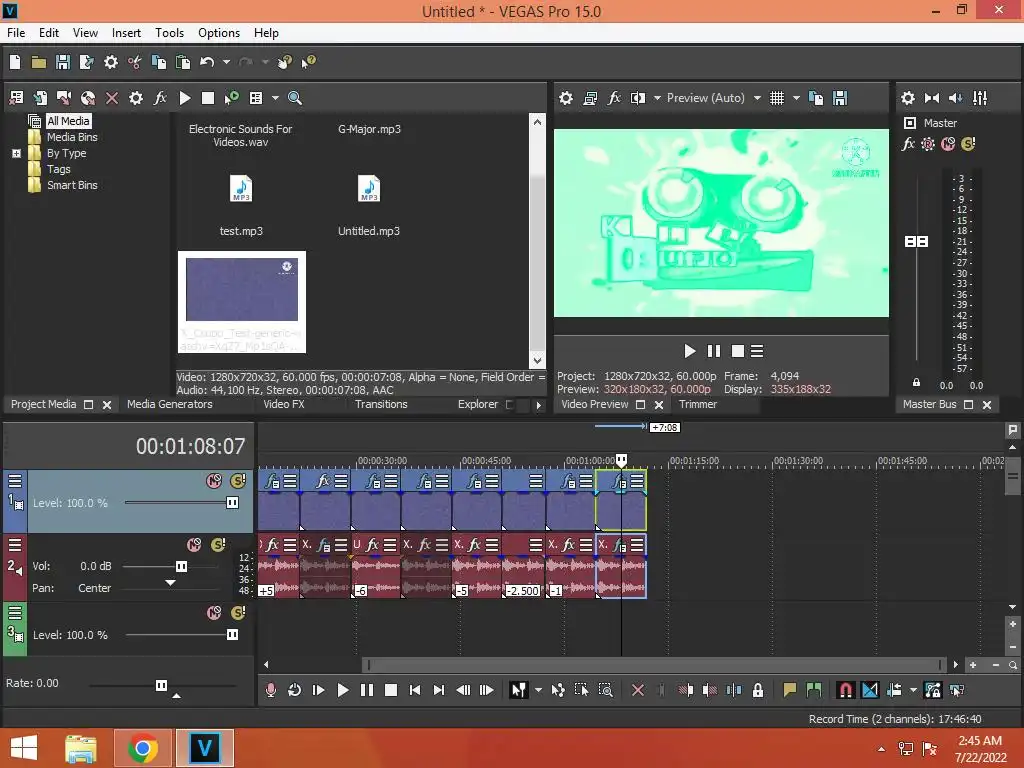Open Preview (Auto) quality dropdown
The height and width of the screenshot is (768, 1024).
pyautogui.click(x=757, y=98)
